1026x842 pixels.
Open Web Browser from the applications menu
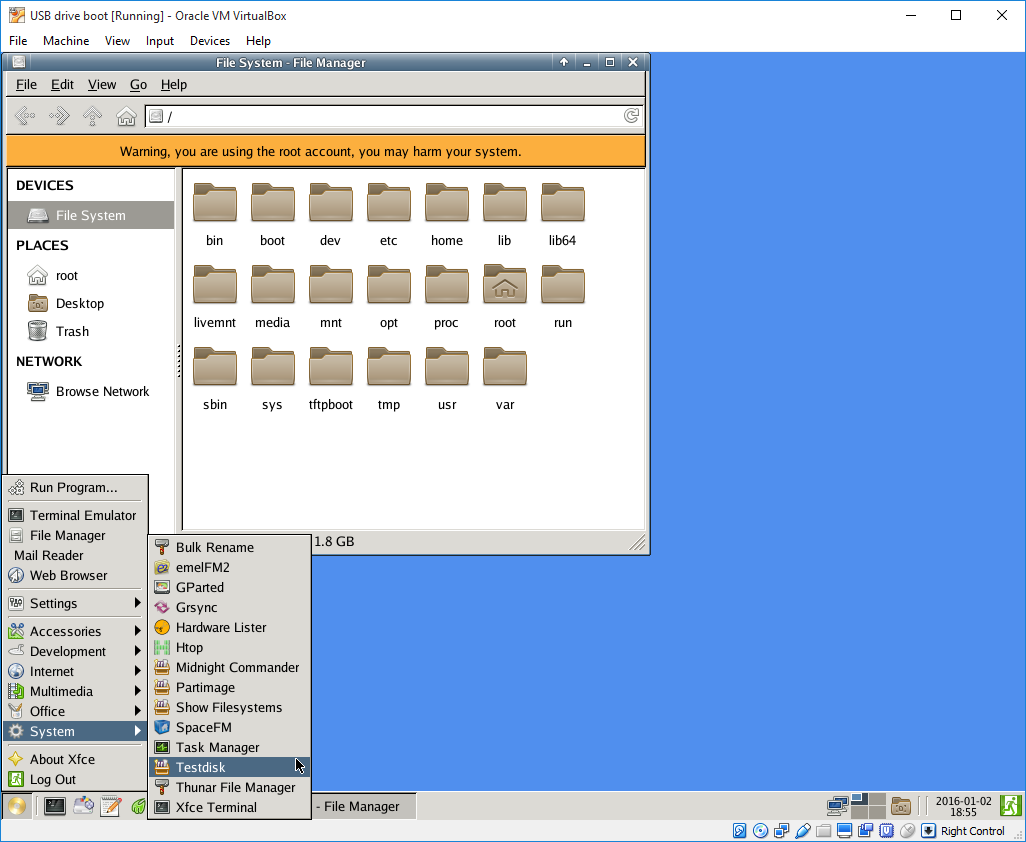pyautogui.click(x=74, y=576)
